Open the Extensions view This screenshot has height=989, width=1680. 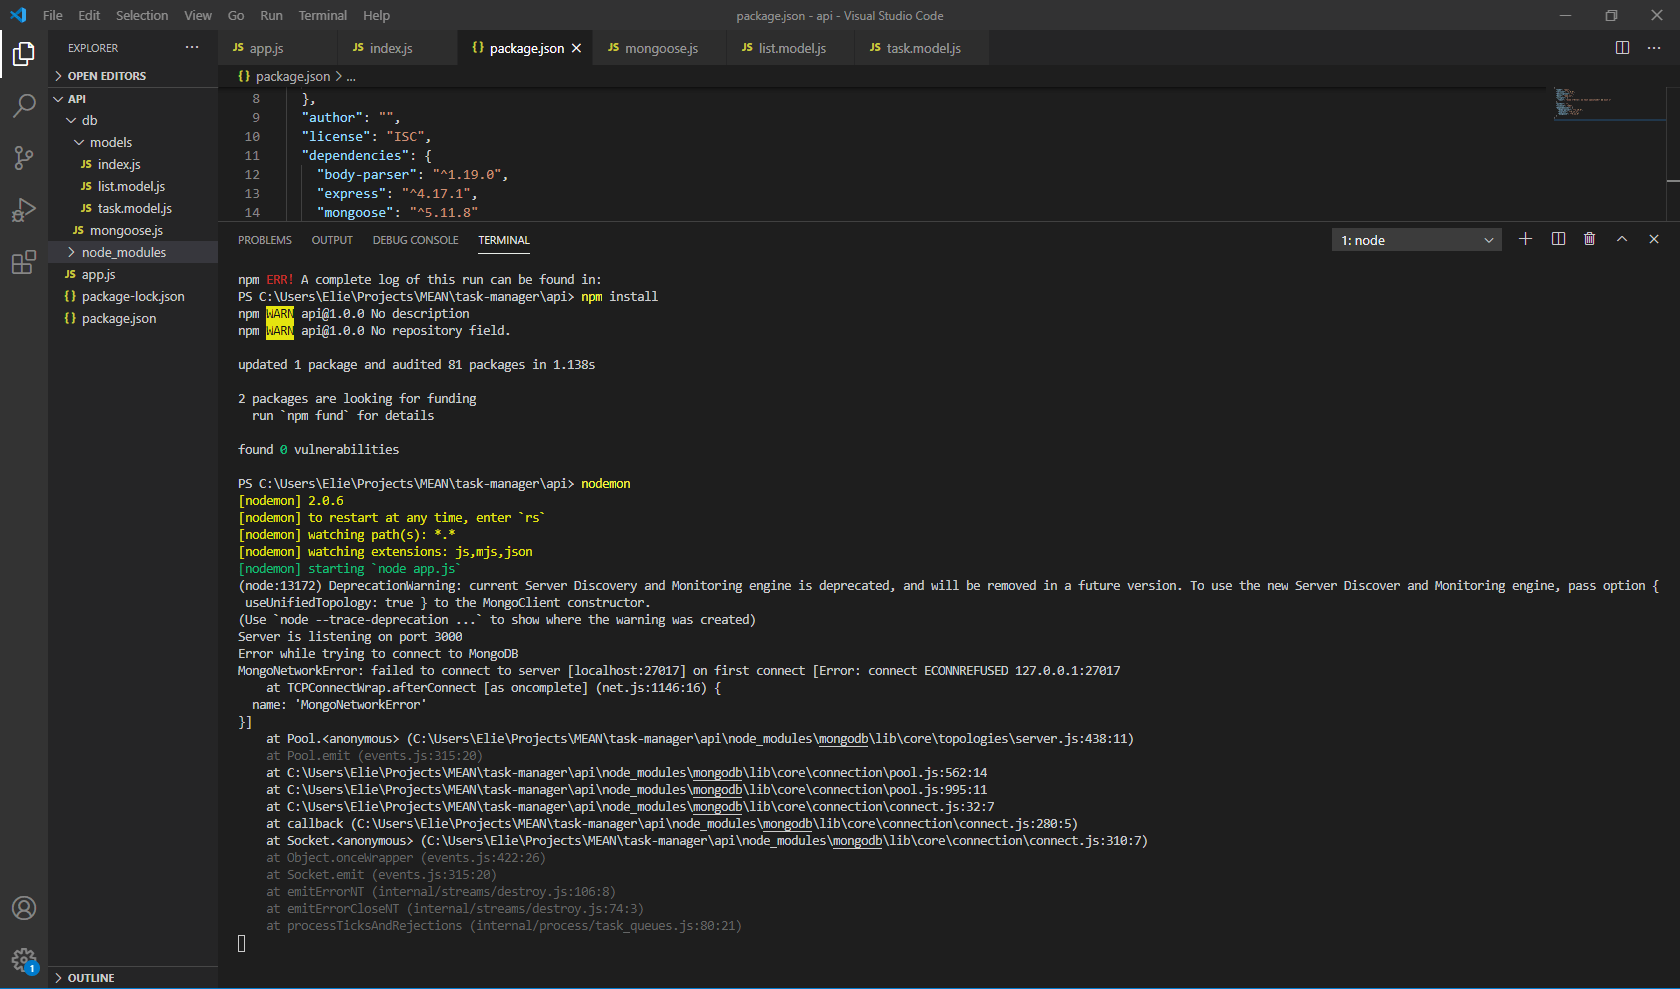[x=24, y=263]
